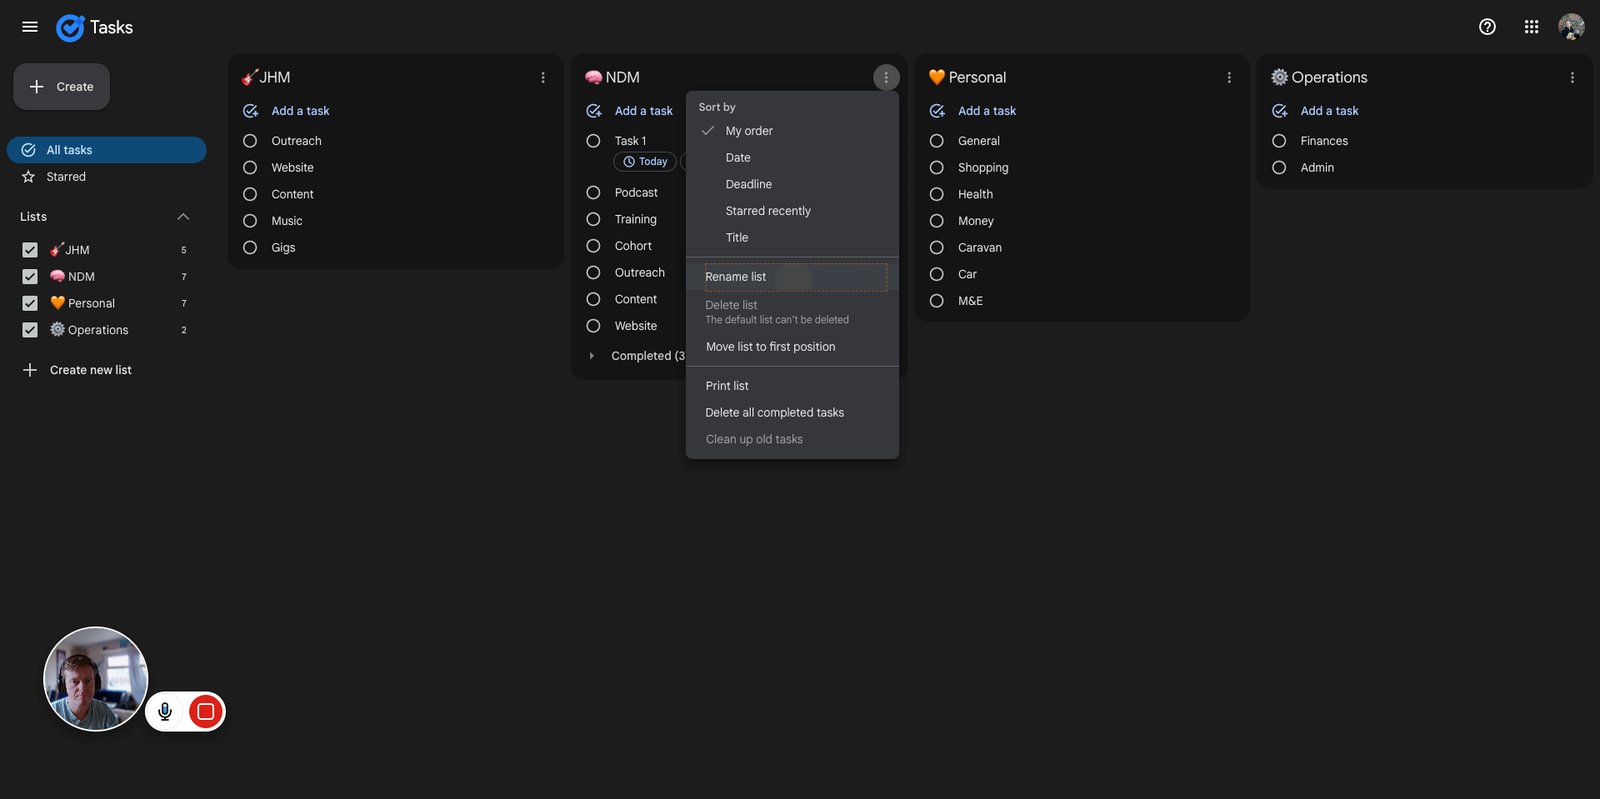The width and height of the screenshot is (1600, 799).
Task: Mark Outreach task complete in JHM
Action: 250,141
